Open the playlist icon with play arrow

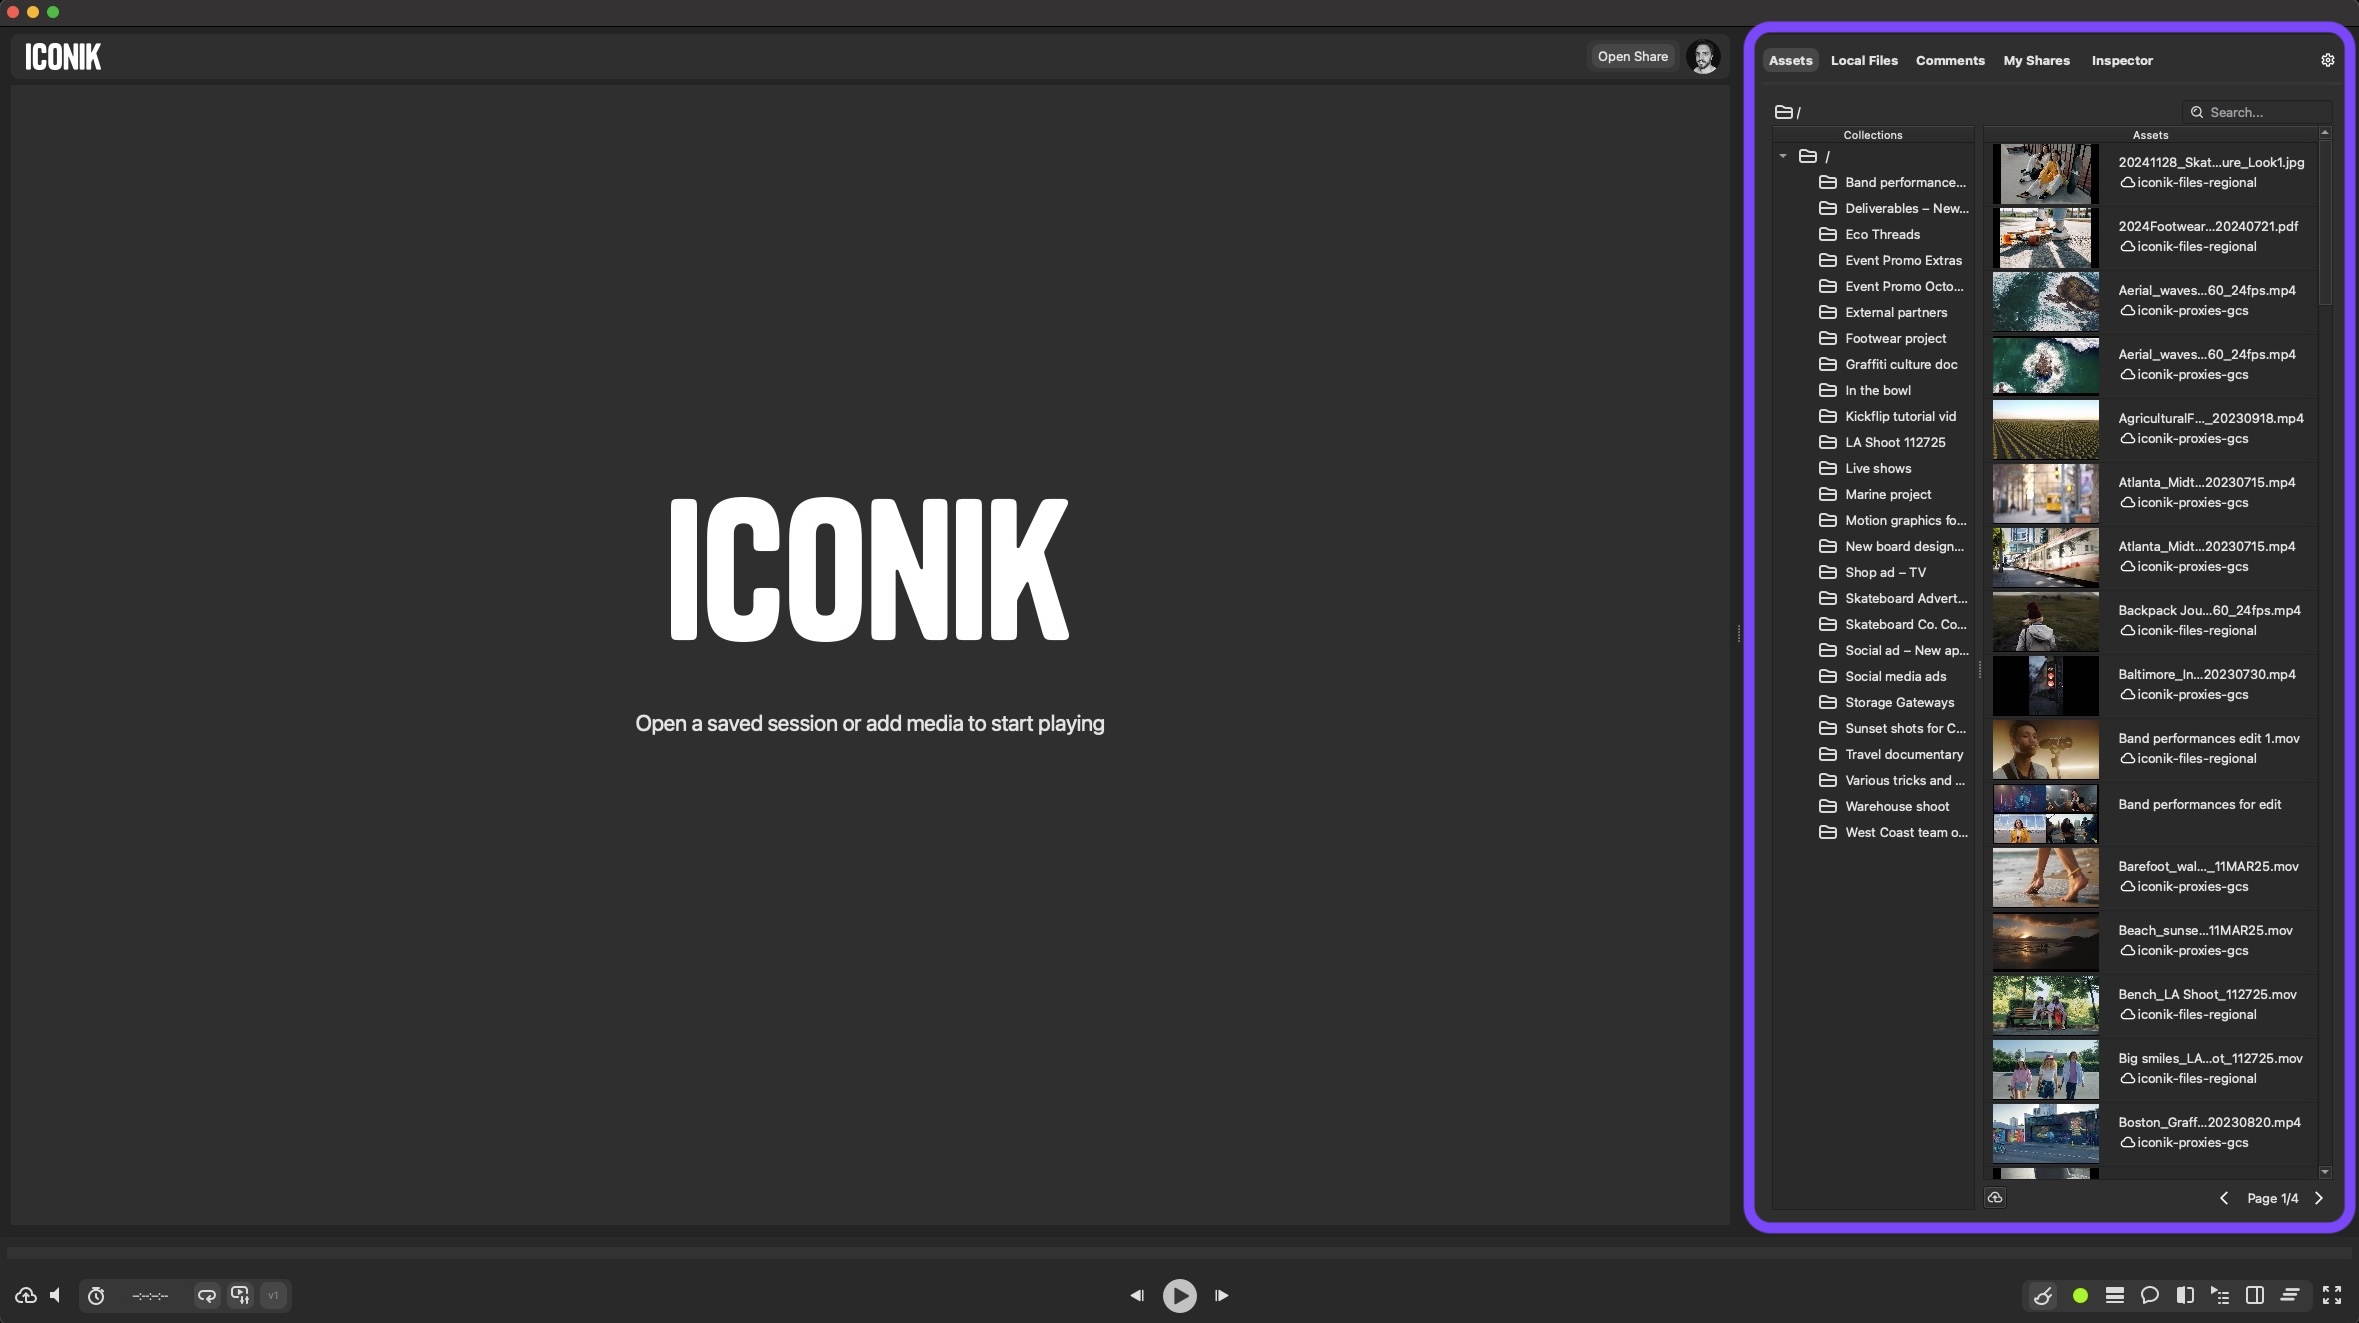pyautogui.click(x=2220, y=1295)
